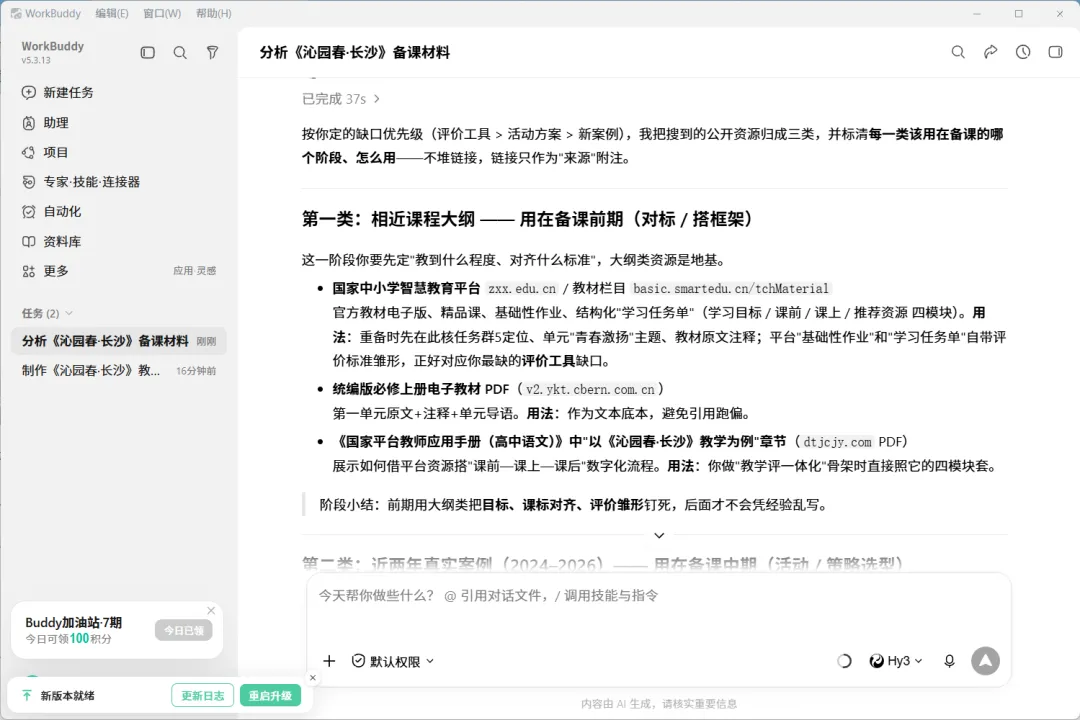Image resolution: width=1080 pixels, height=720 pixels.
Task: Collapse the 任务 (2) list
Action: click(69, 313)
